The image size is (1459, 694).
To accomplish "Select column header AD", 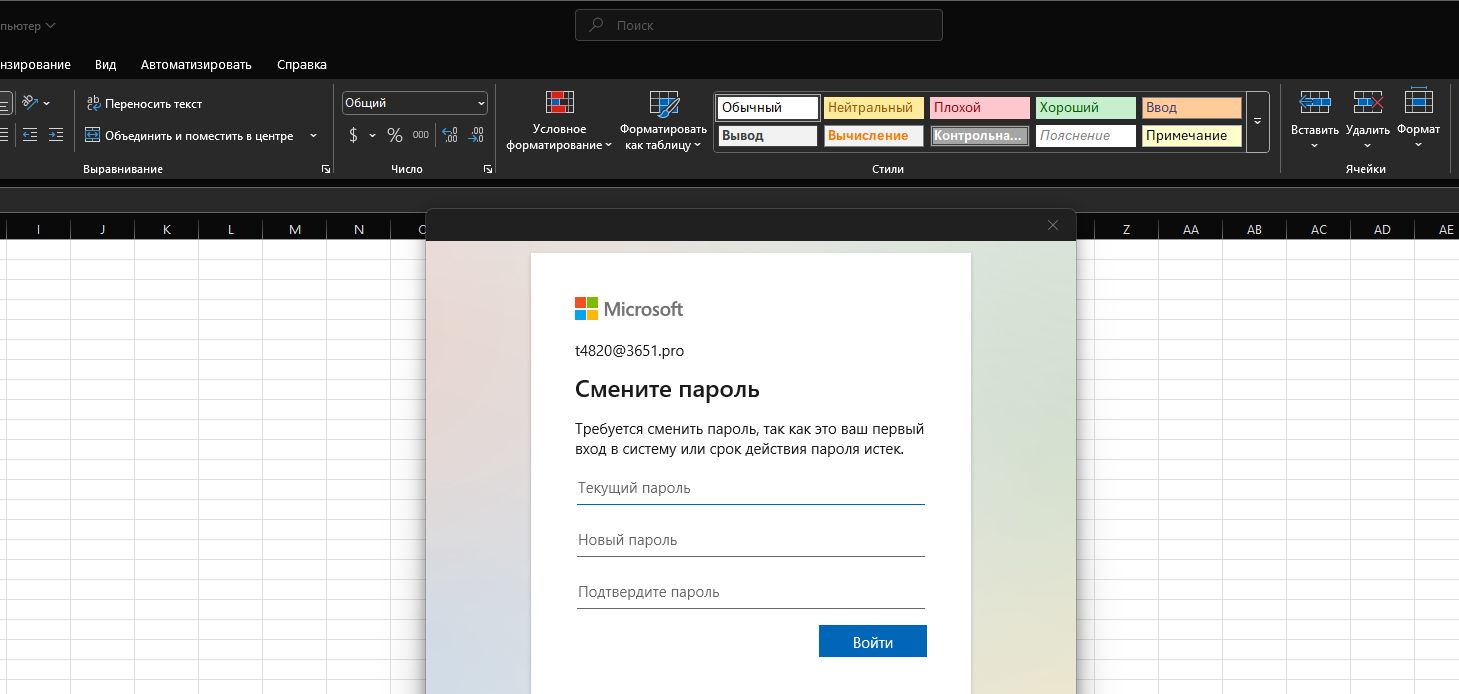I will click(1382, 230).
